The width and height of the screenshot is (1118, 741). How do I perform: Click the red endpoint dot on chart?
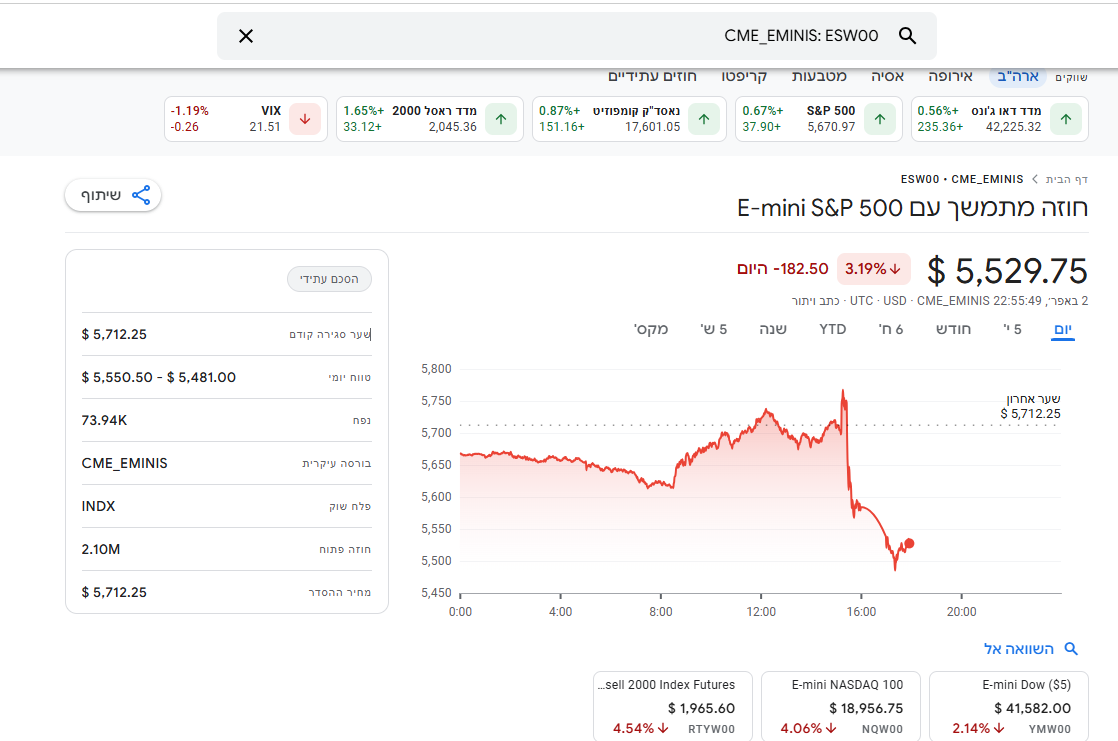point(909,544)
